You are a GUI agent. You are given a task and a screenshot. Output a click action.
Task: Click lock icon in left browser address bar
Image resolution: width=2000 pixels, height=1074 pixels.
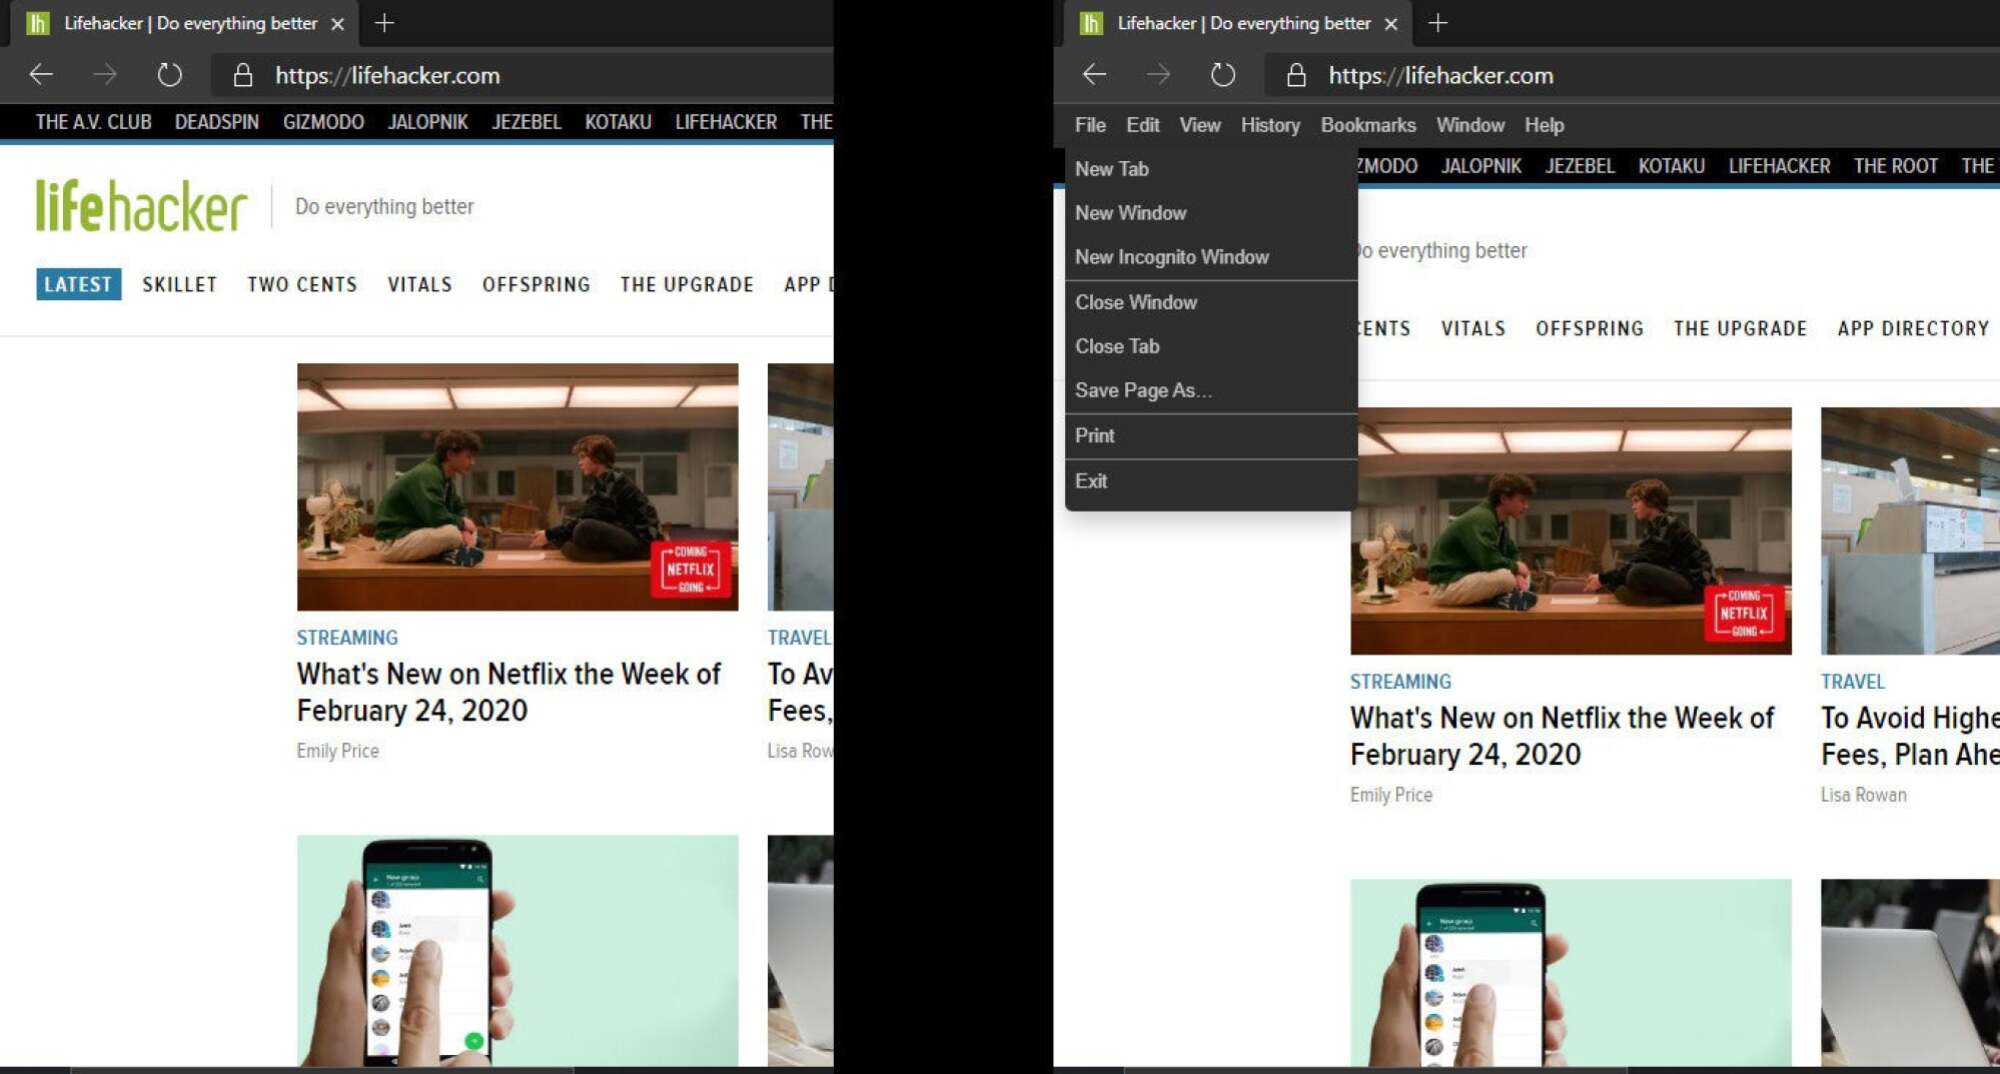coord(243,75)
